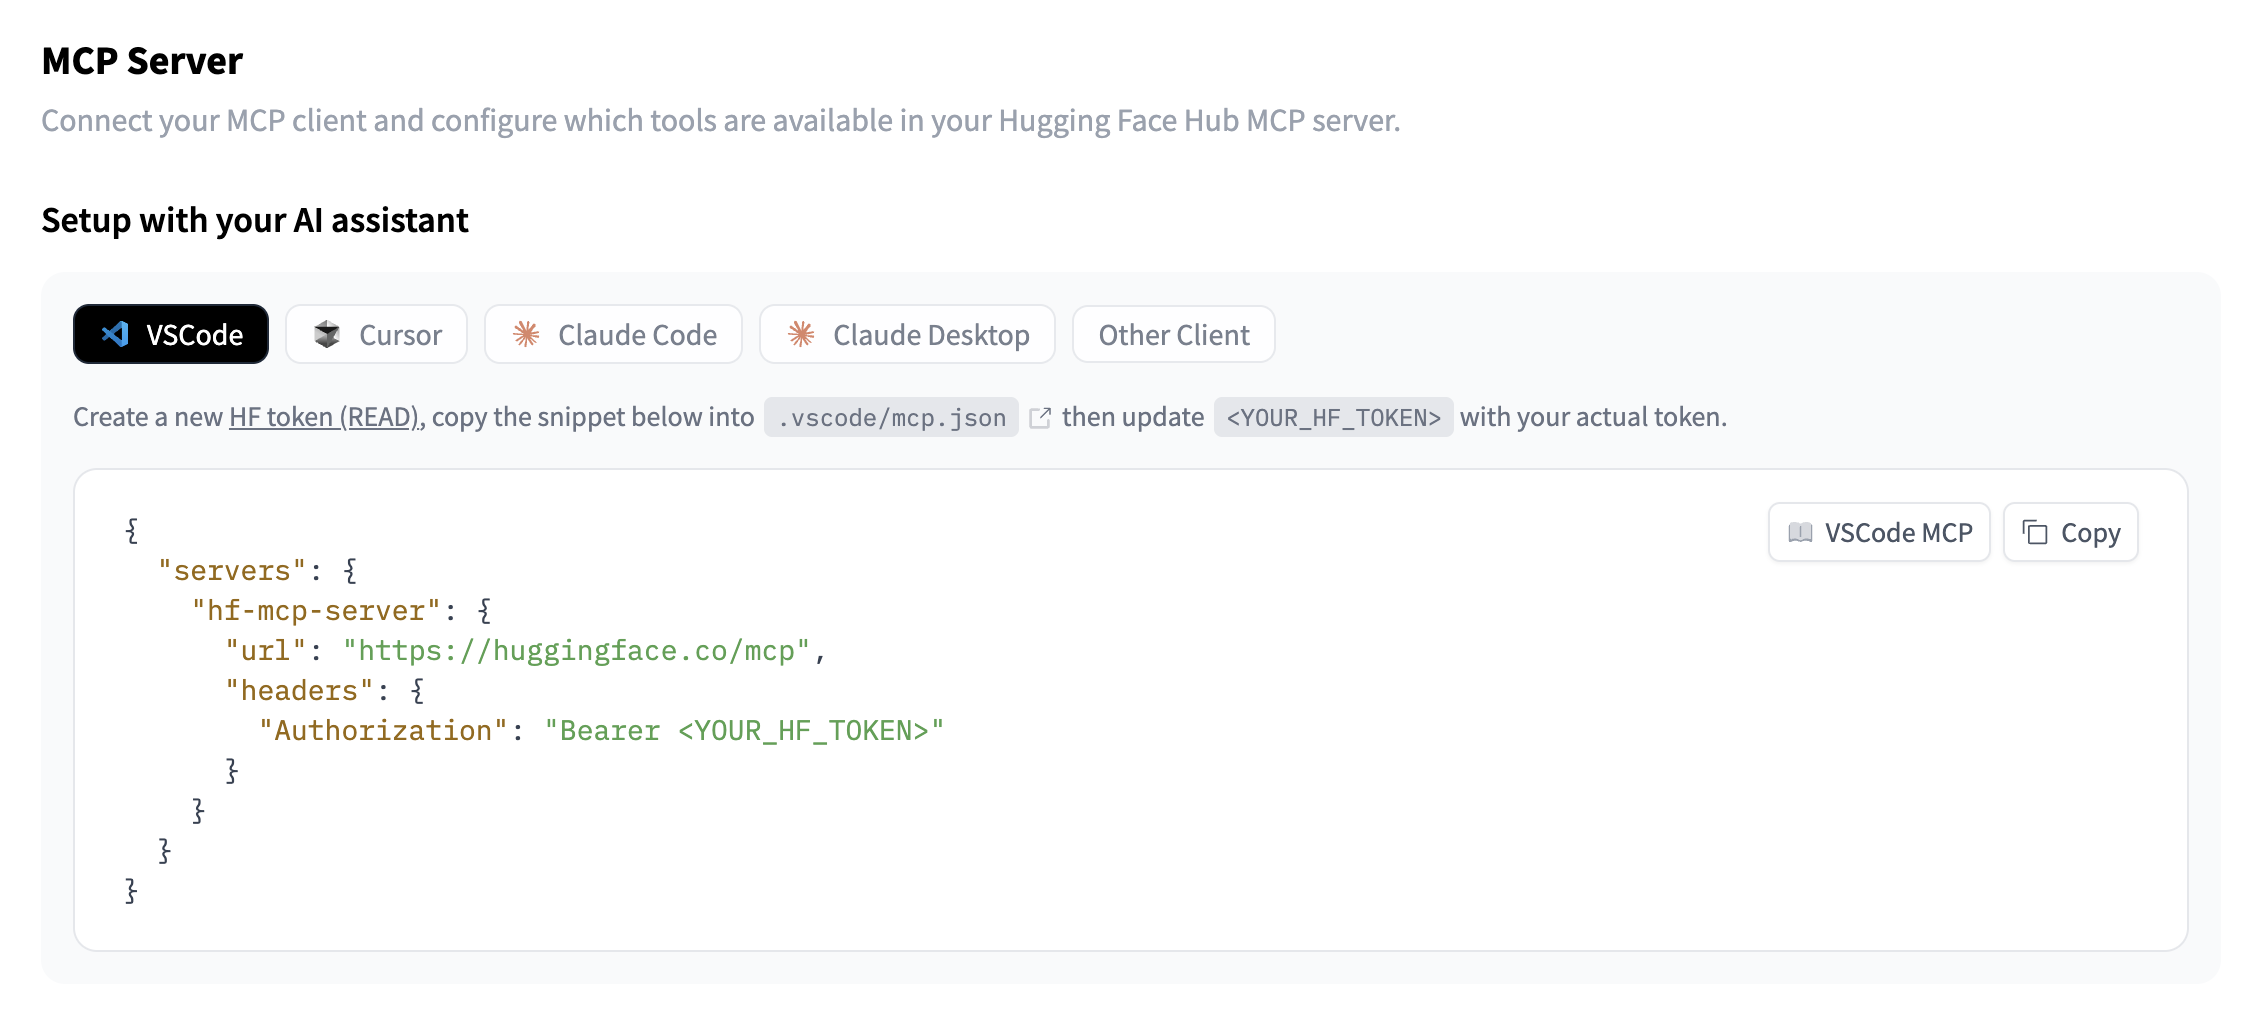Click the Connect your MCP client description text
This screenshot has height=1032, width=2252.
(720, 121)
